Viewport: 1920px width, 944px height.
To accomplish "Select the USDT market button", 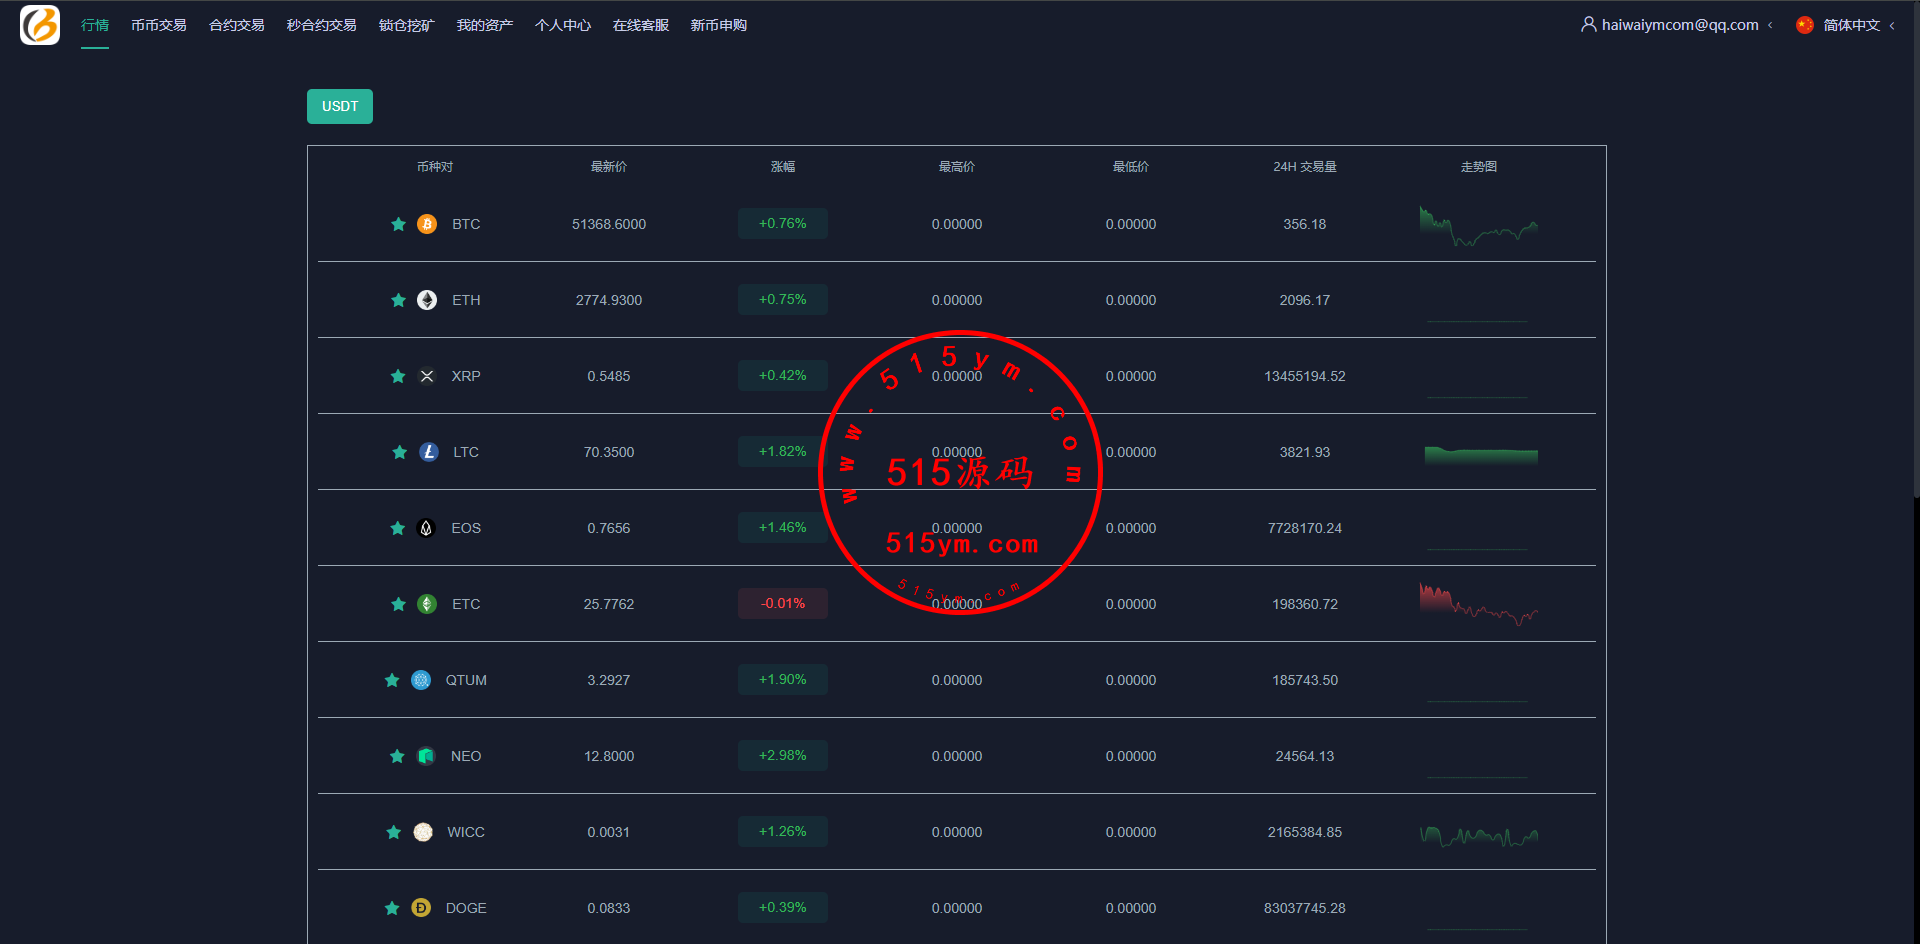I will [340, 107].
